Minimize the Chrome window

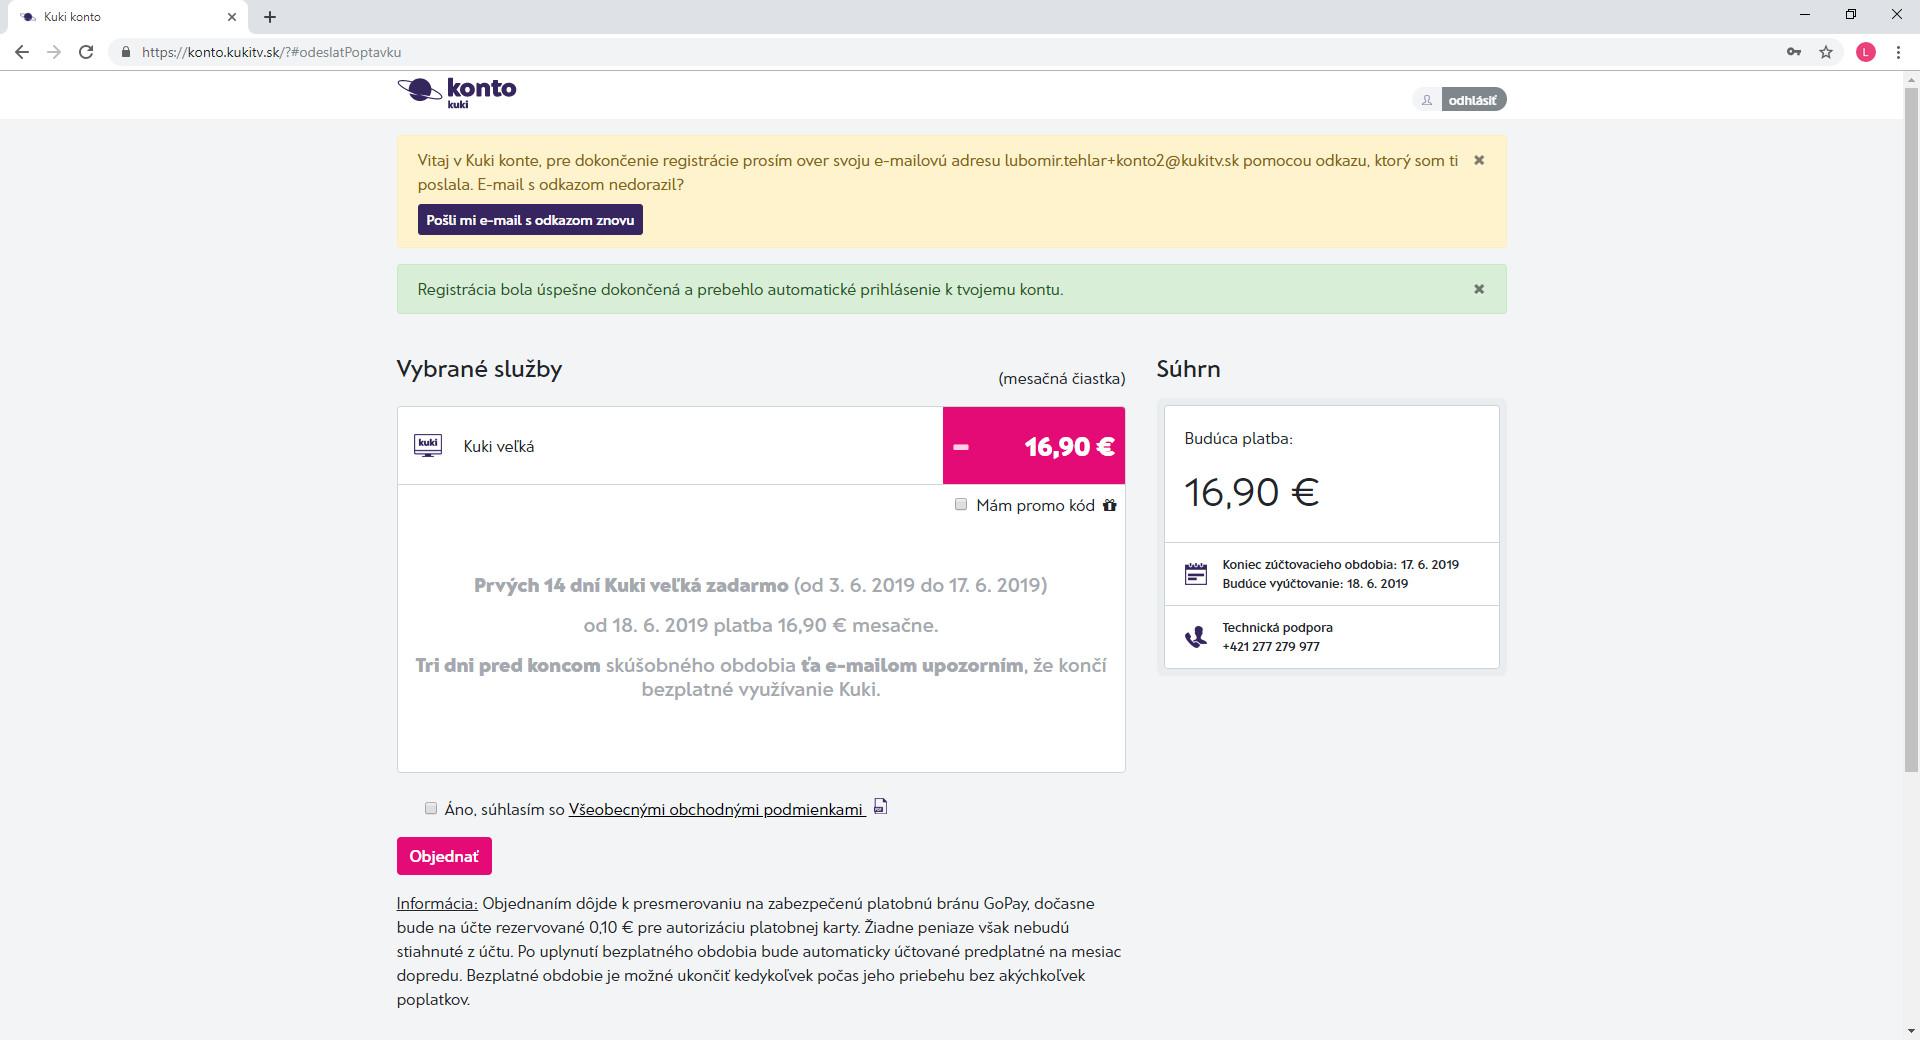click(x=1805, y=15)
